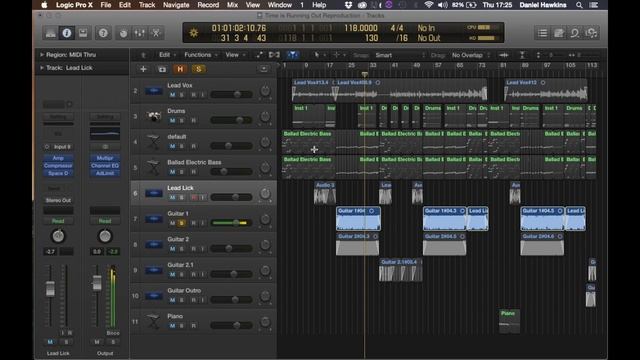Open the Snap Smart dropdown

[400, 55]
